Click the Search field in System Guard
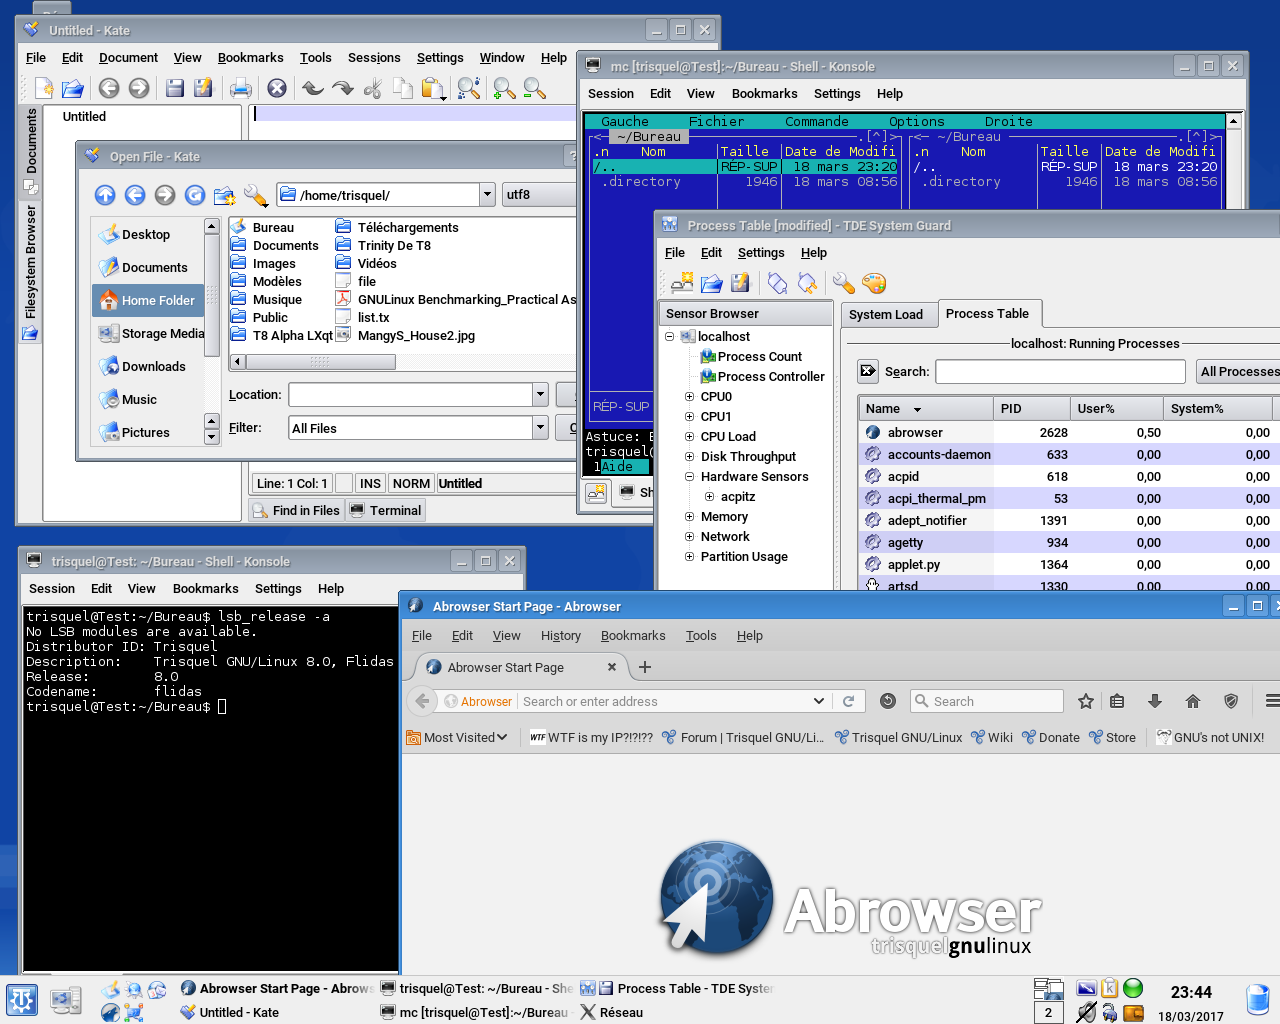 (x=1060, y=371)
